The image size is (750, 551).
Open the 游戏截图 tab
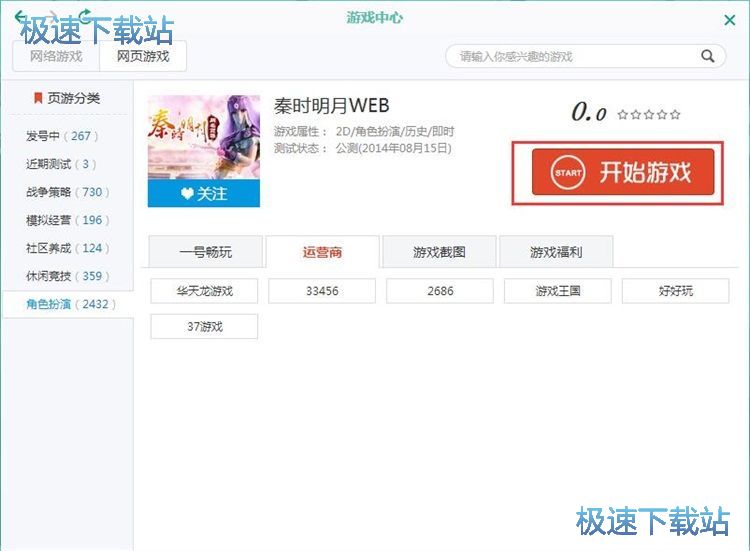(x=439, y=252)
